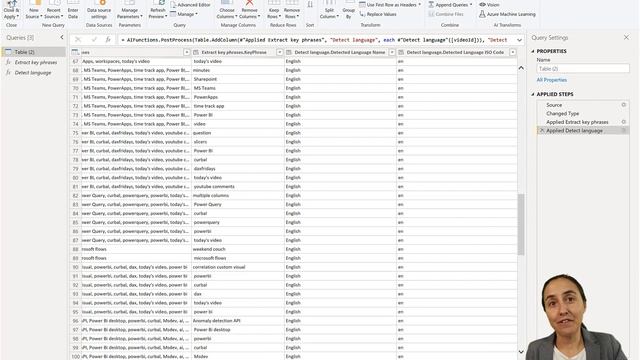The image size is (640, 360).
Task: Select the 'correlation custom visual' cell
Action: (238, 267)
